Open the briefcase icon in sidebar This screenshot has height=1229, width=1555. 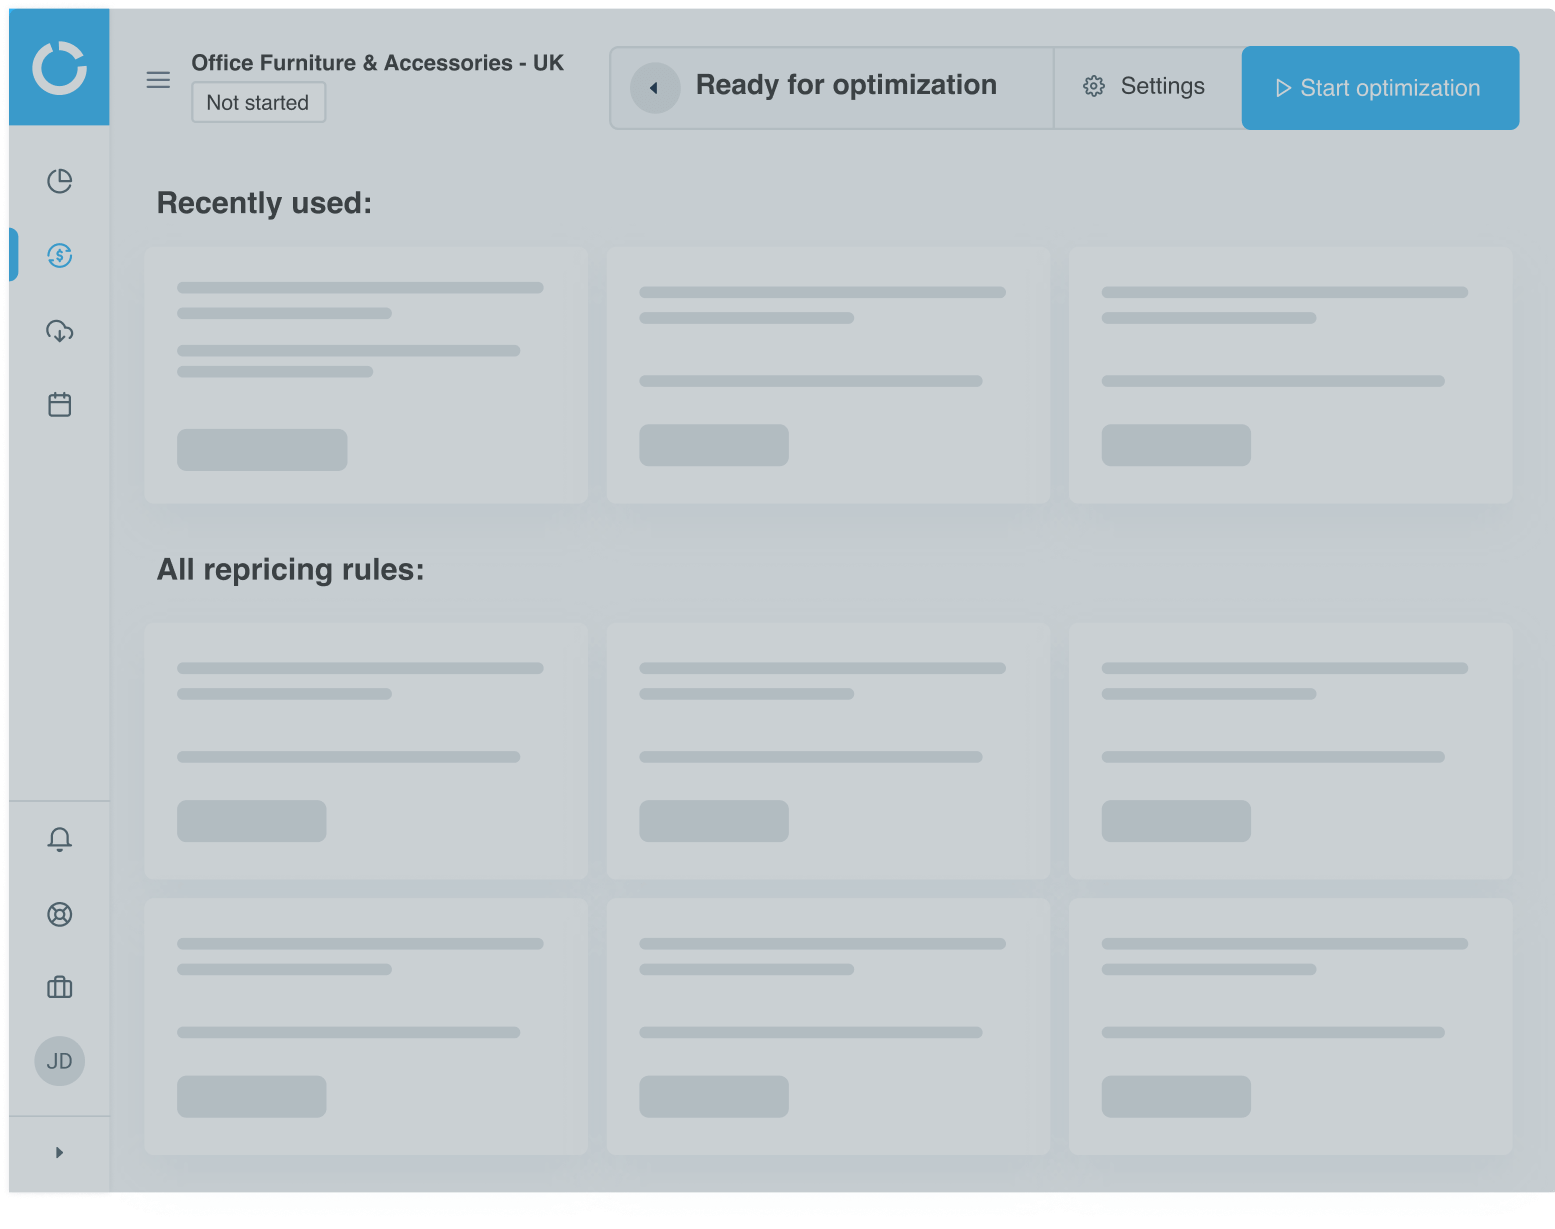(x=60, y=987)
